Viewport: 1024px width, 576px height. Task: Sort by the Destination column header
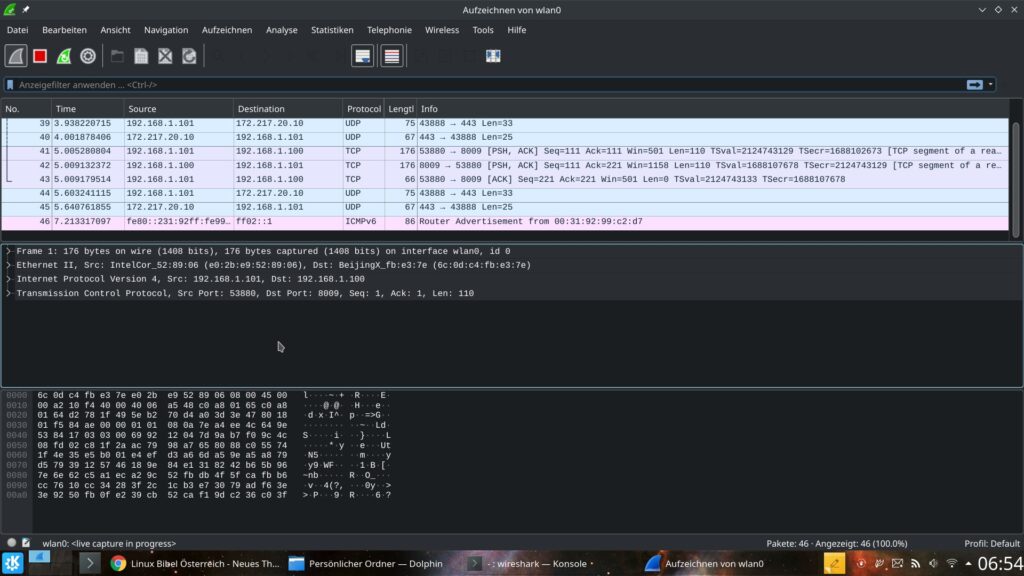point(288,109)
